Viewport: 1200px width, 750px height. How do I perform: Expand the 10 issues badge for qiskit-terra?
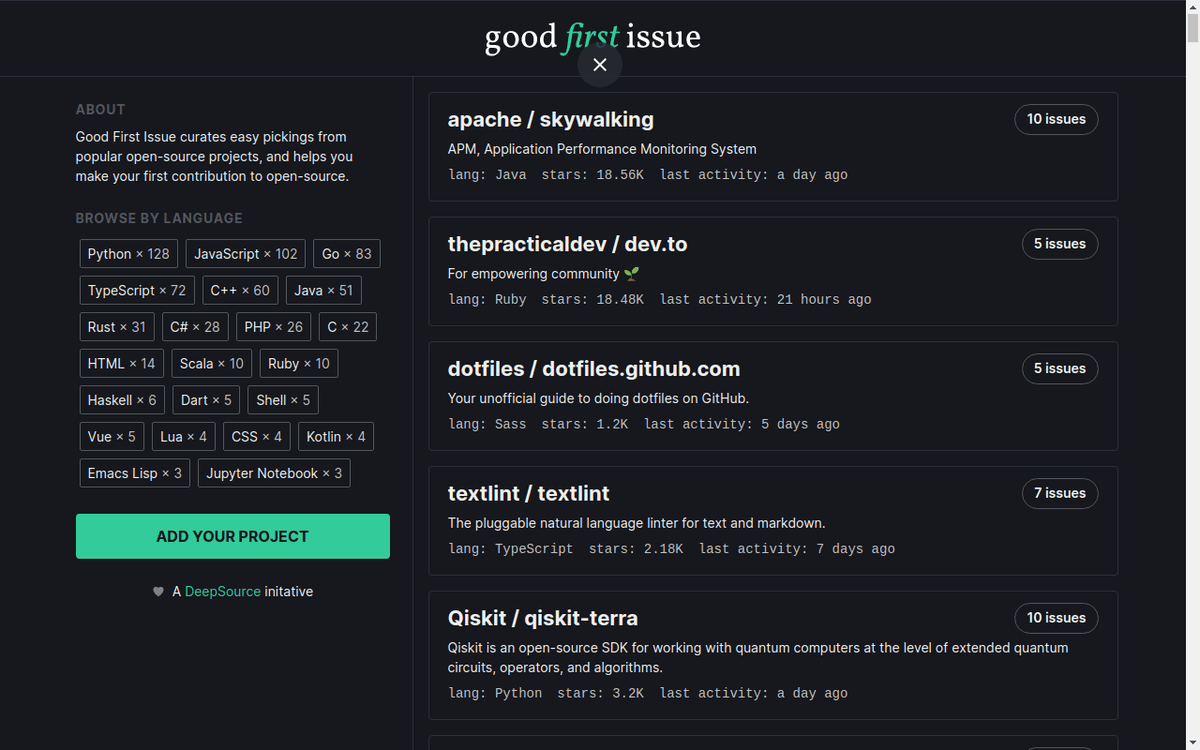pos(1056,618)
